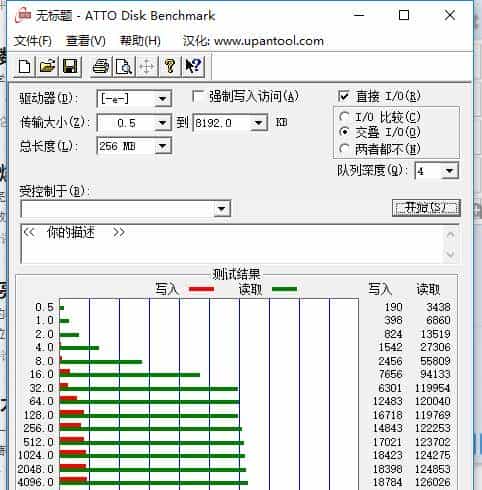The width and height of the screenshot is (482, 490).
Task: Click the Save floppy disk icon
Action: click(70, 67)
